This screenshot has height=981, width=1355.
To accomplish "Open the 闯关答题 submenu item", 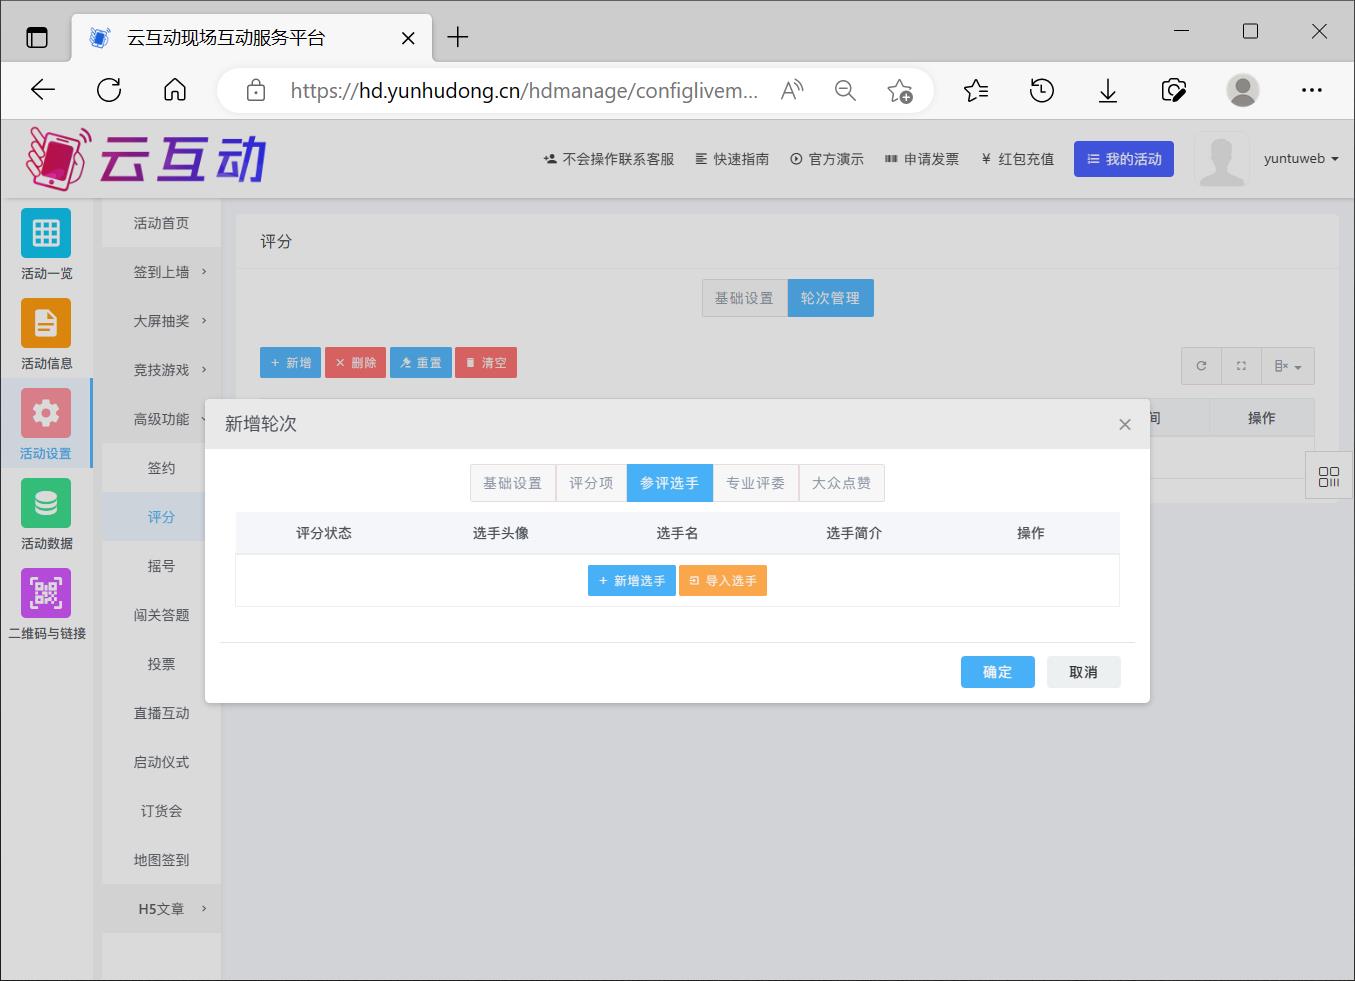I will pos(161,615).
